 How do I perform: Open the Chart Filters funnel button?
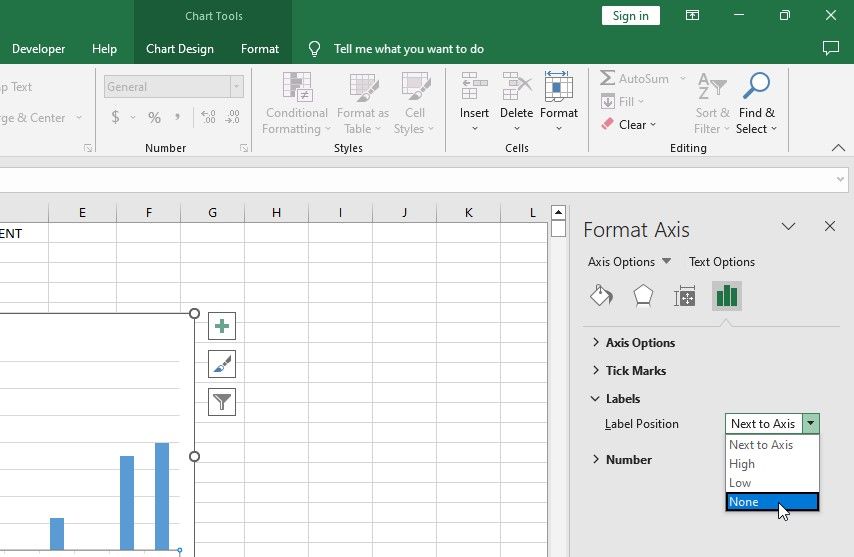[x=222, y=402]
